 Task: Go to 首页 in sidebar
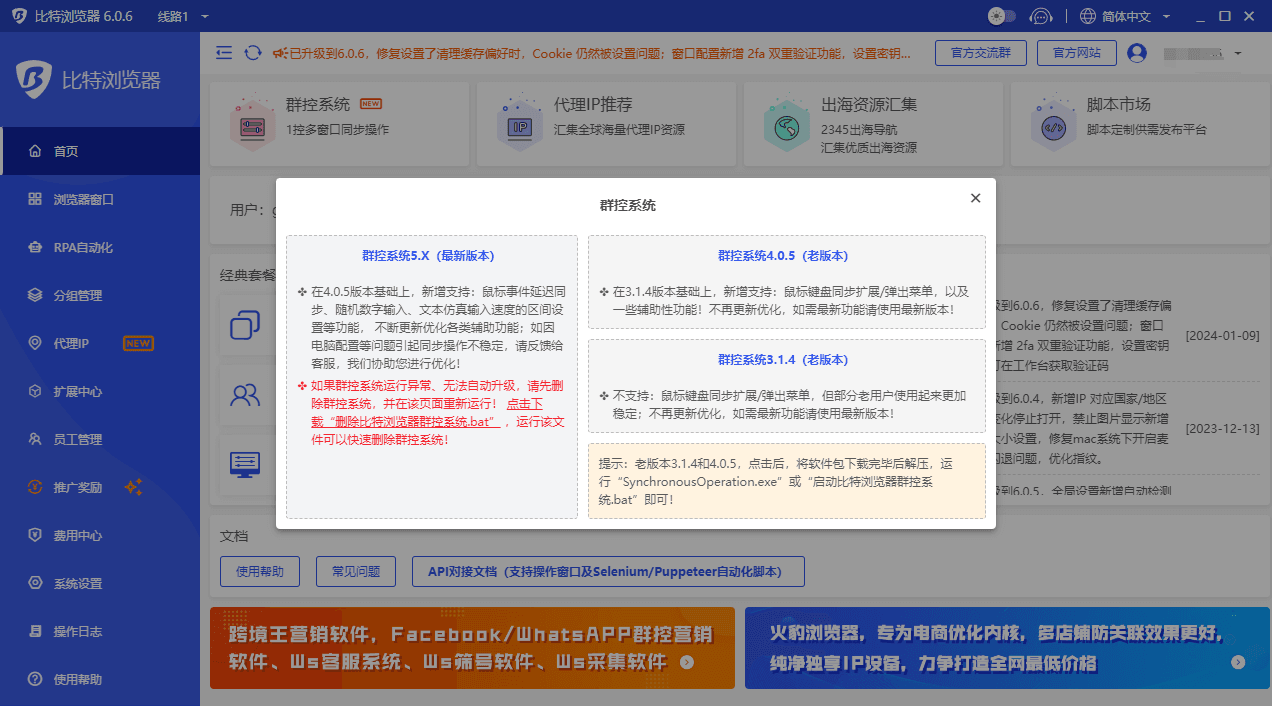(x=100, y=151)
